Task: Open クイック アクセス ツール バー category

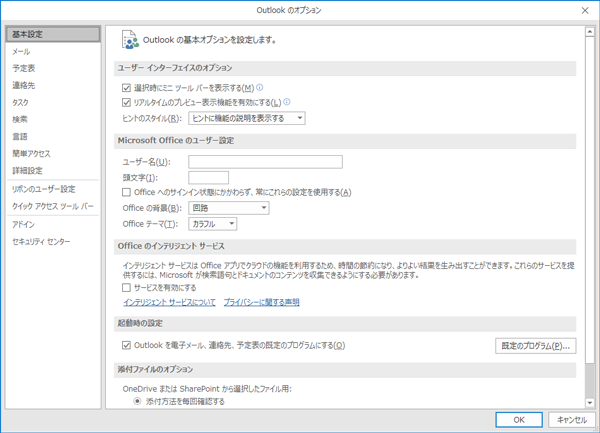Action: tap(53, 206)
